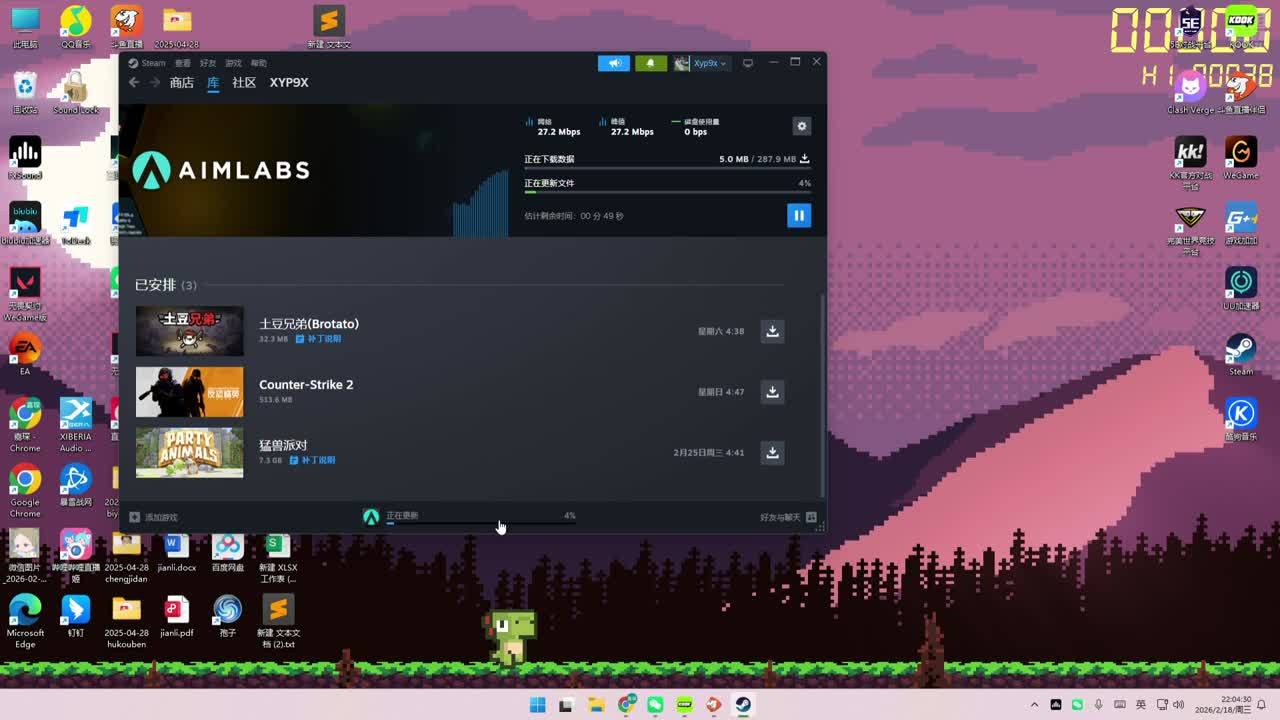1280x720 pixels.
Task: Select the Party Animals thumbnail
Action: [x=189, y=453]
